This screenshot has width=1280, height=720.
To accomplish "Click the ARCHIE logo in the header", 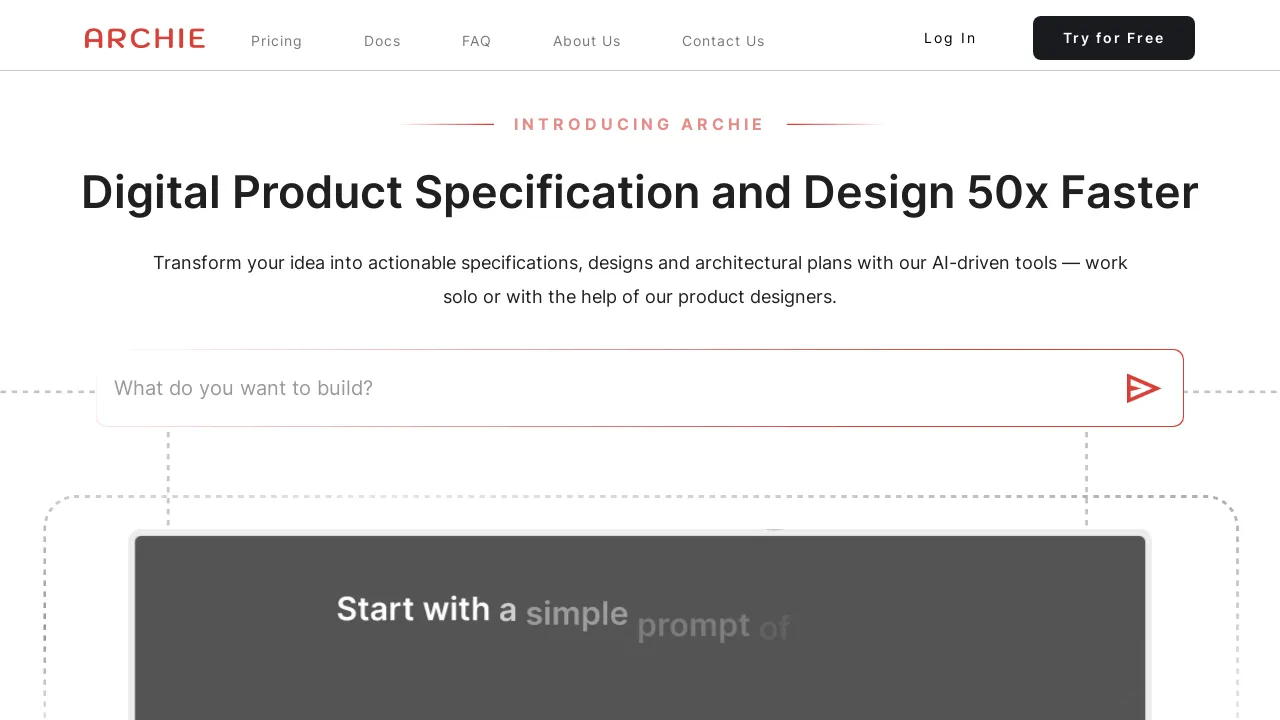I will pyautogui.click(x=145, y=39).
